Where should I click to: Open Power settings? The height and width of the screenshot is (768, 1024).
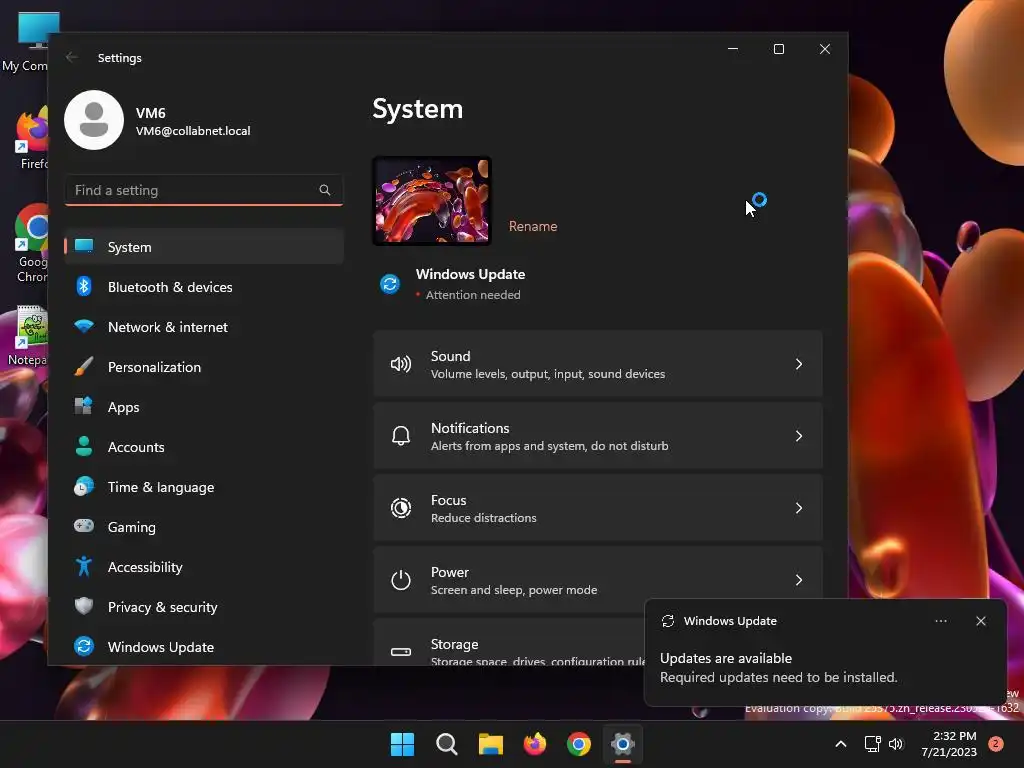point(598,580)
